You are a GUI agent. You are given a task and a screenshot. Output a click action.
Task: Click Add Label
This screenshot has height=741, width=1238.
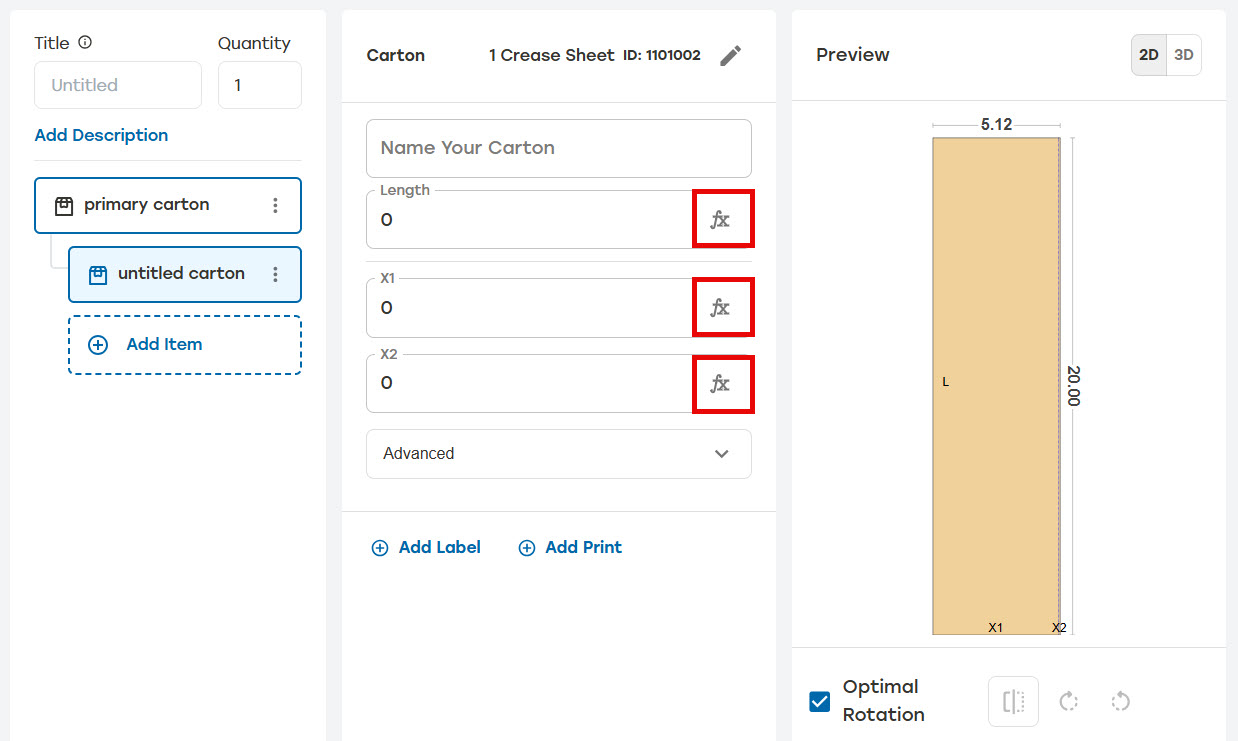coord(426,547)
